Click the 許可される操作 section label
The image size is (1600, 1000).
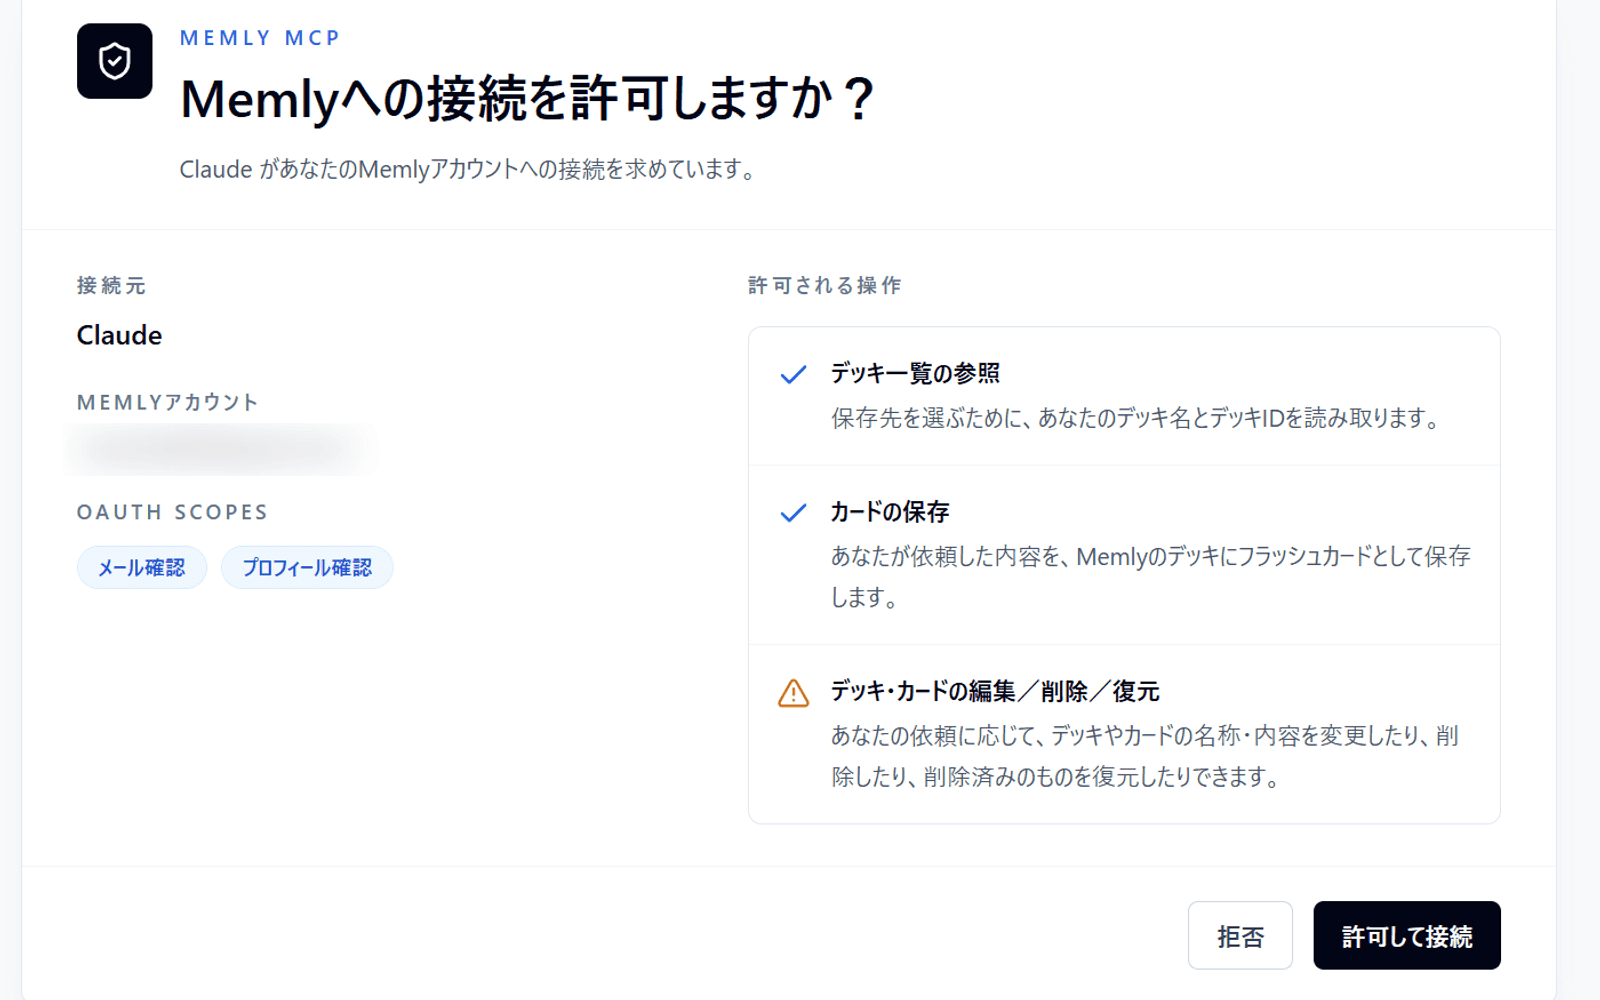click(x=825, y=286)
